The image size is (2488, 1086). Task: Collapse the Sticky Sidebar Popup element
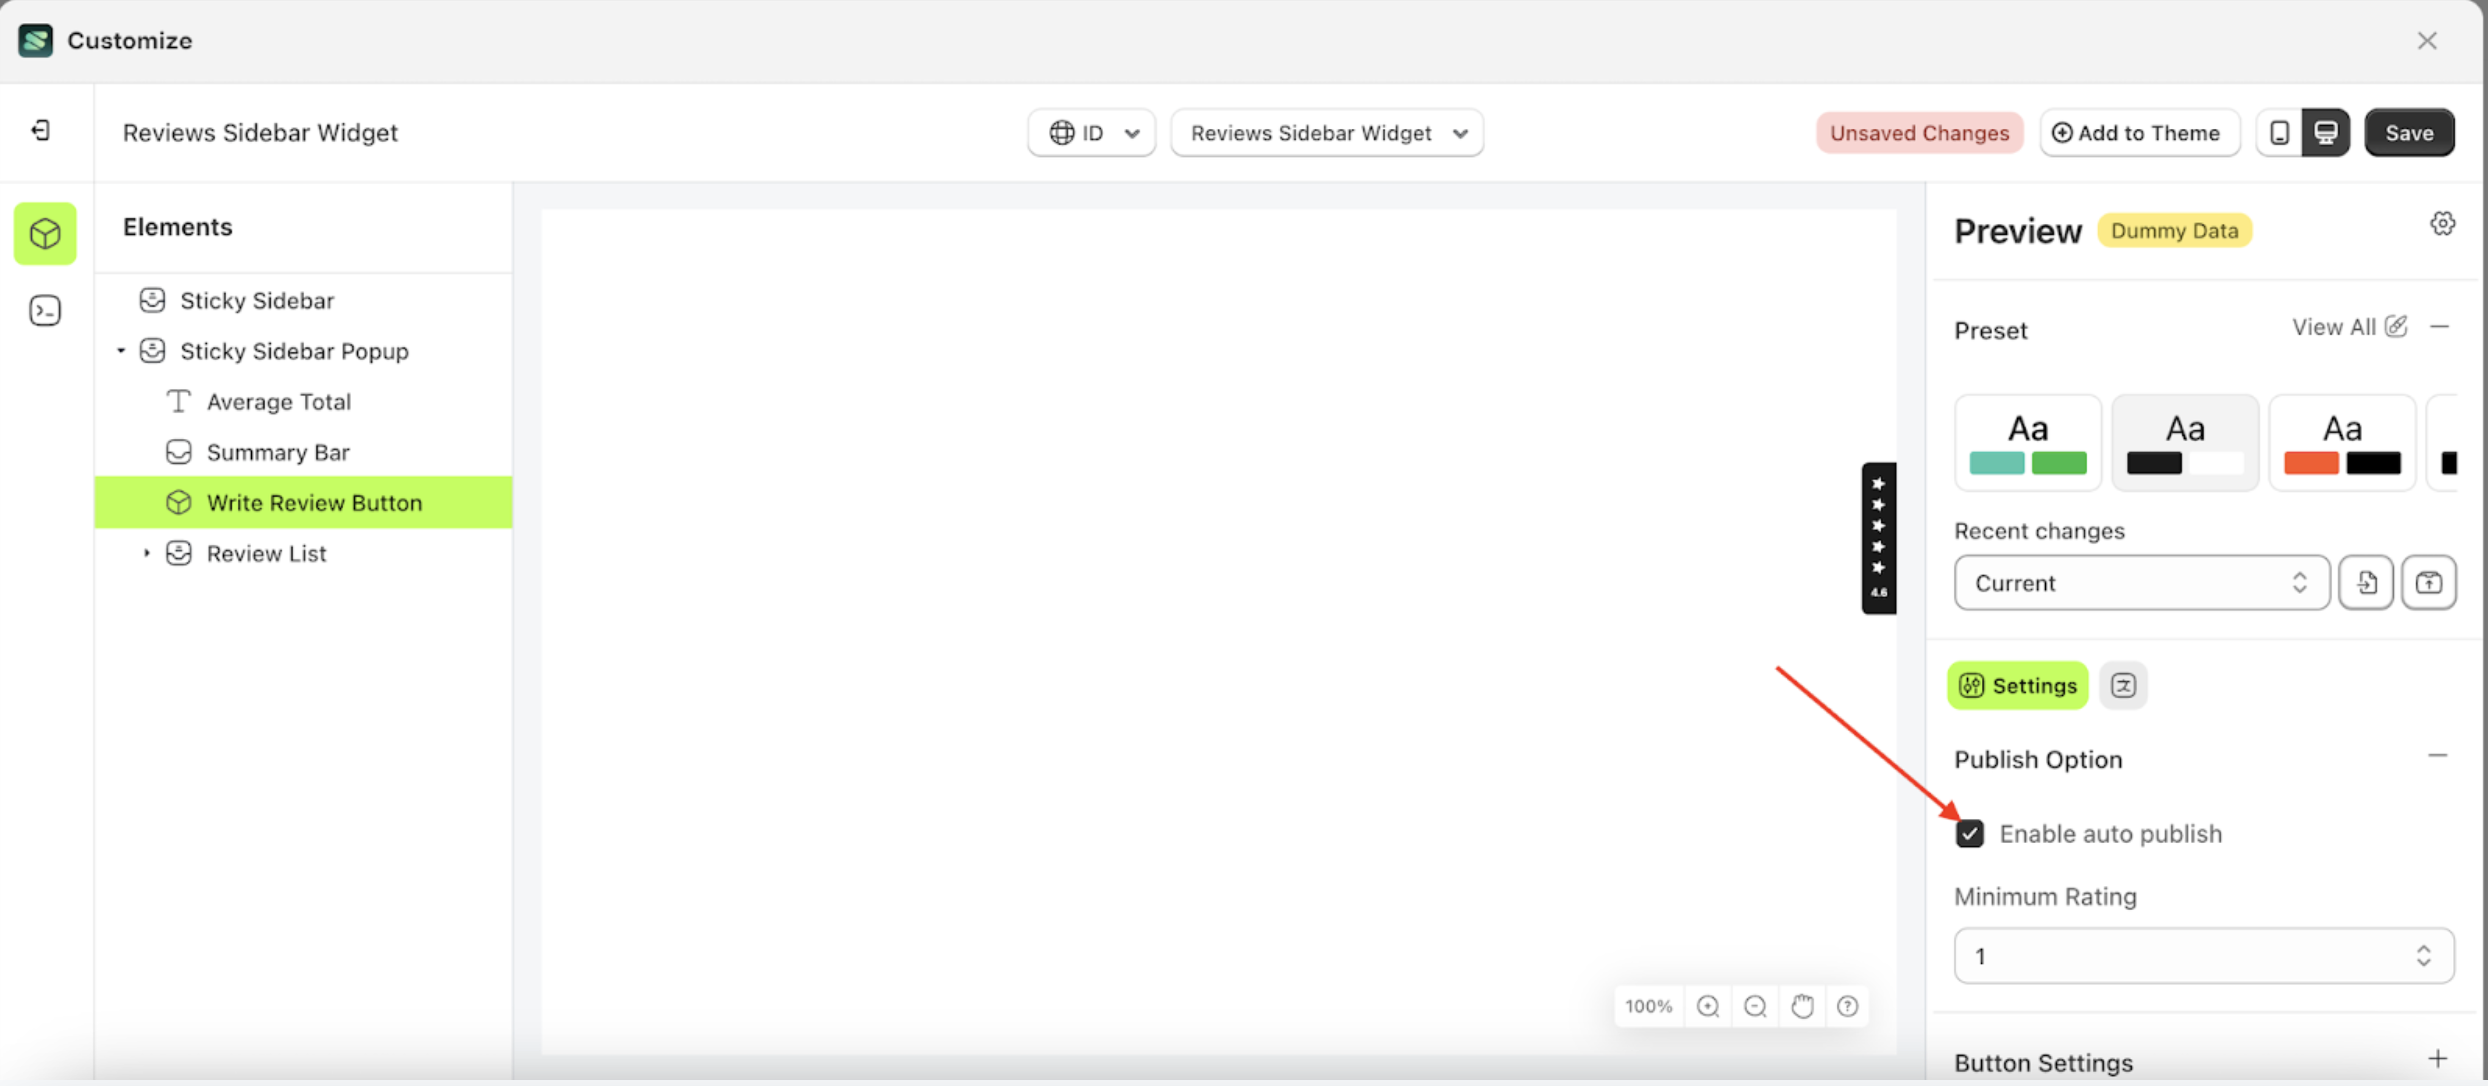[120, 350]
